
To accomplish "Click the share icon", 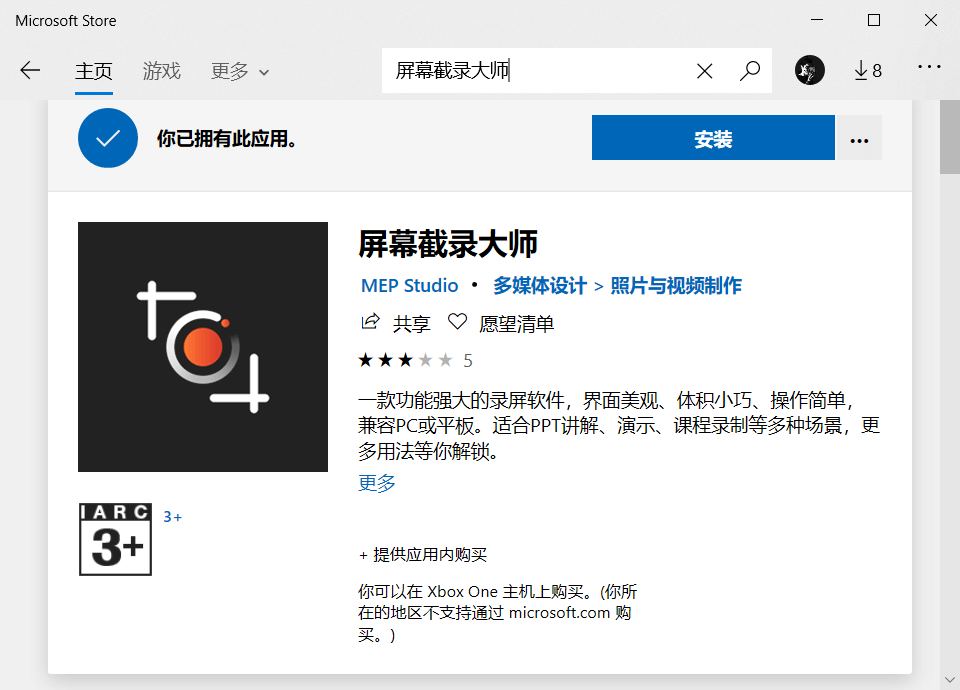I will click(x=370, y=321).
